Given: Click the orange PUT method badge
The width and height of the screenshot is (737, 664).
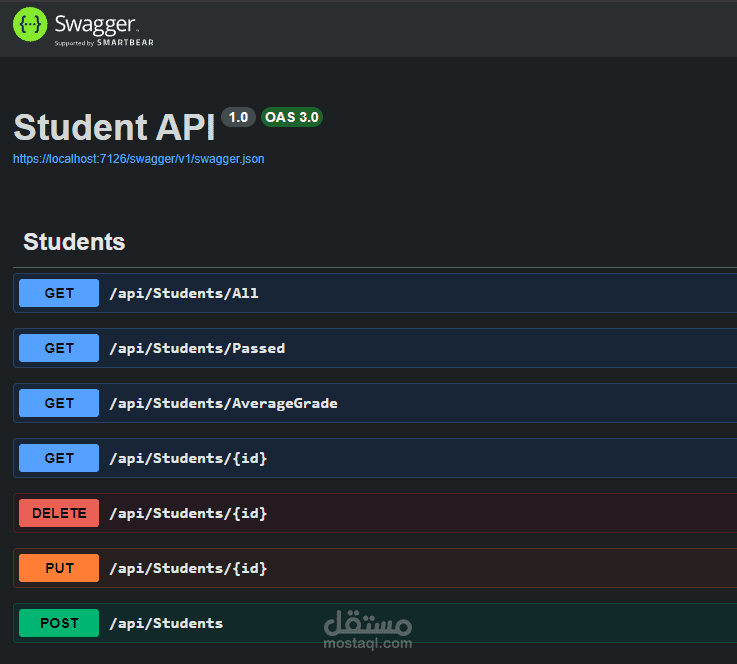Looking at the screenshot, I should [x=59, y=568].
